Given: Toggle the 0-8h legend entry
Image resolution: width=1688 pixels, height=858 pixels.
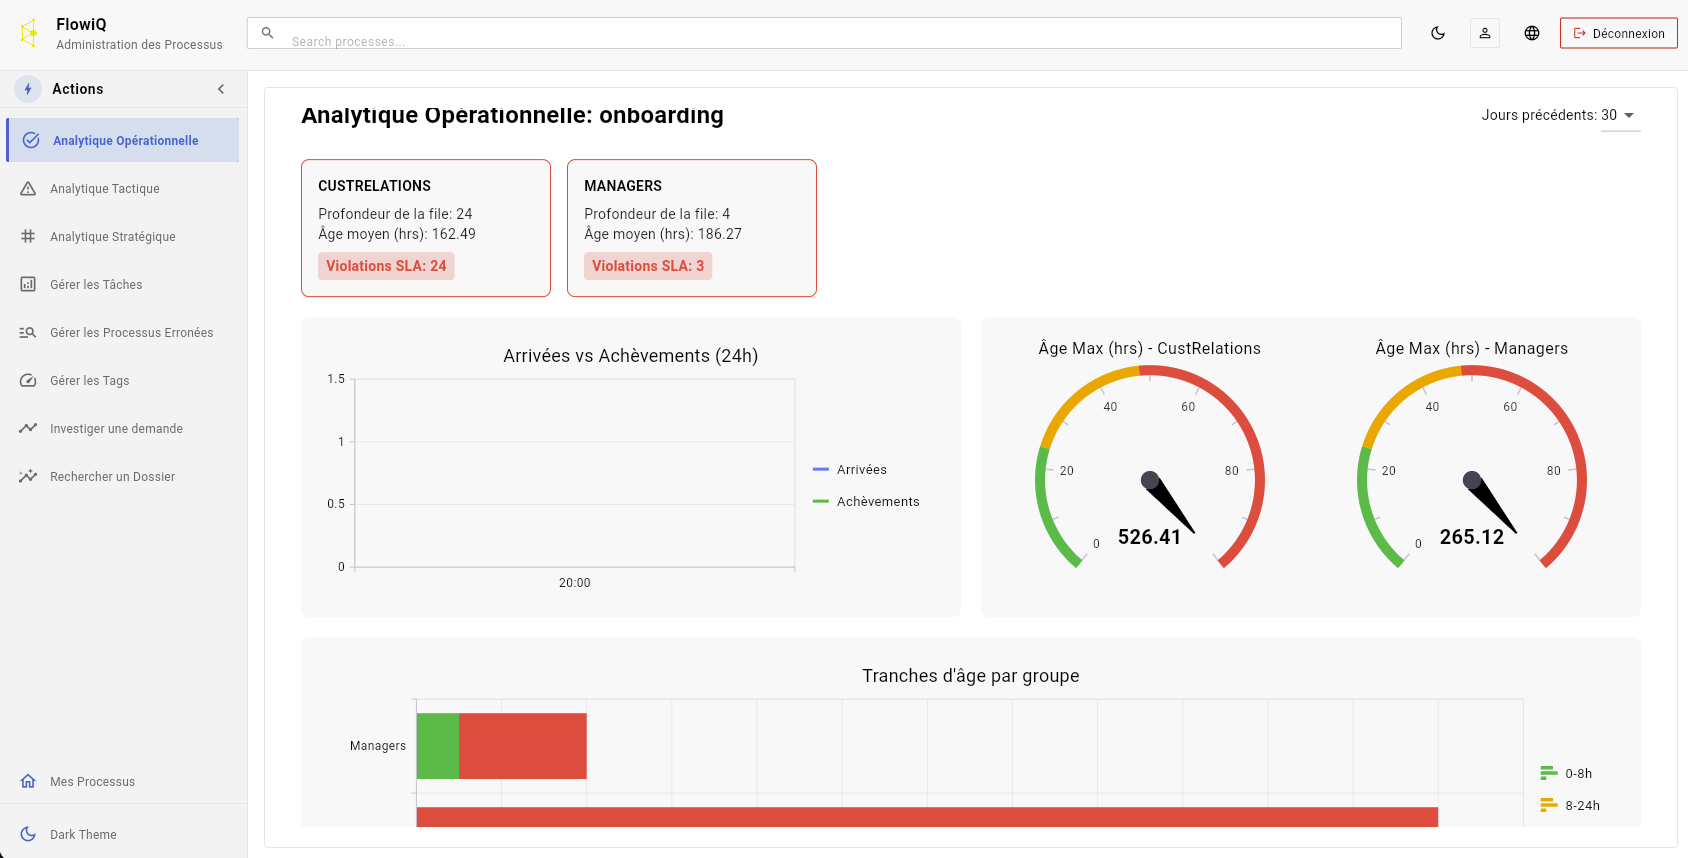Looking at the screenshot, I should pyautogui.click(x=1566, y=774).
